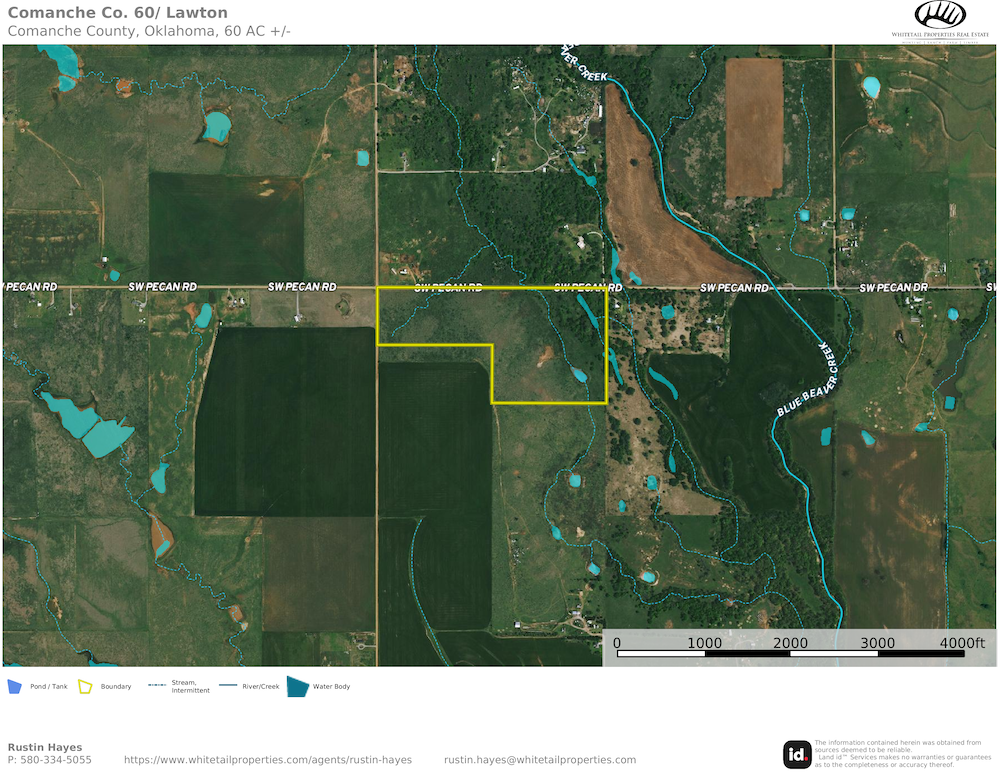Click the rustin.hayes email address
The height and width of the screenshot is (773, 1000).
(540, 760)
